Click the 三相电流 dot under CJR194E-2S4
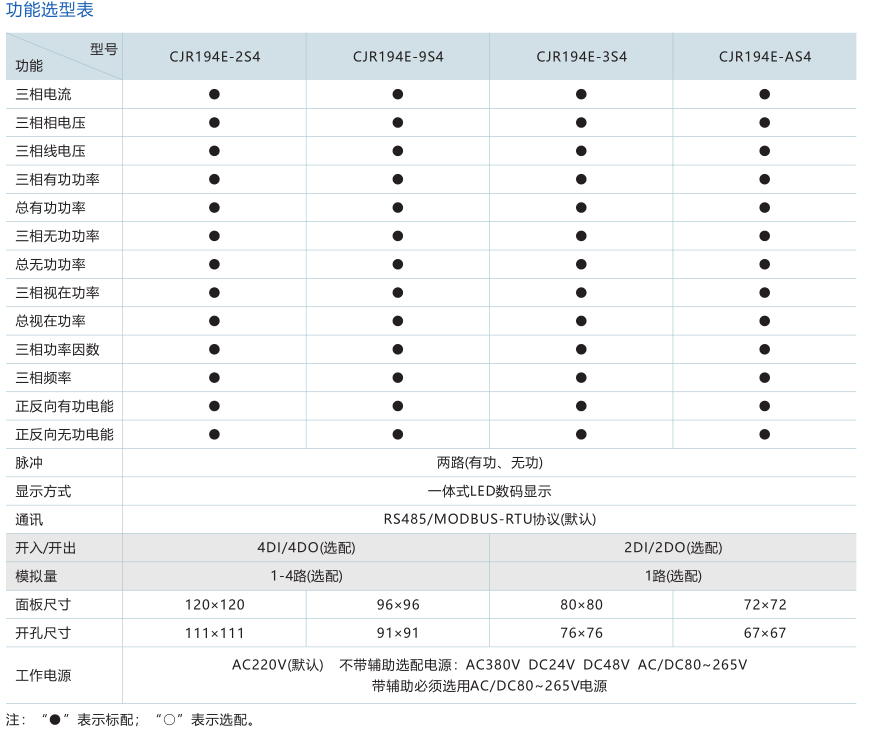 [214, 94]
